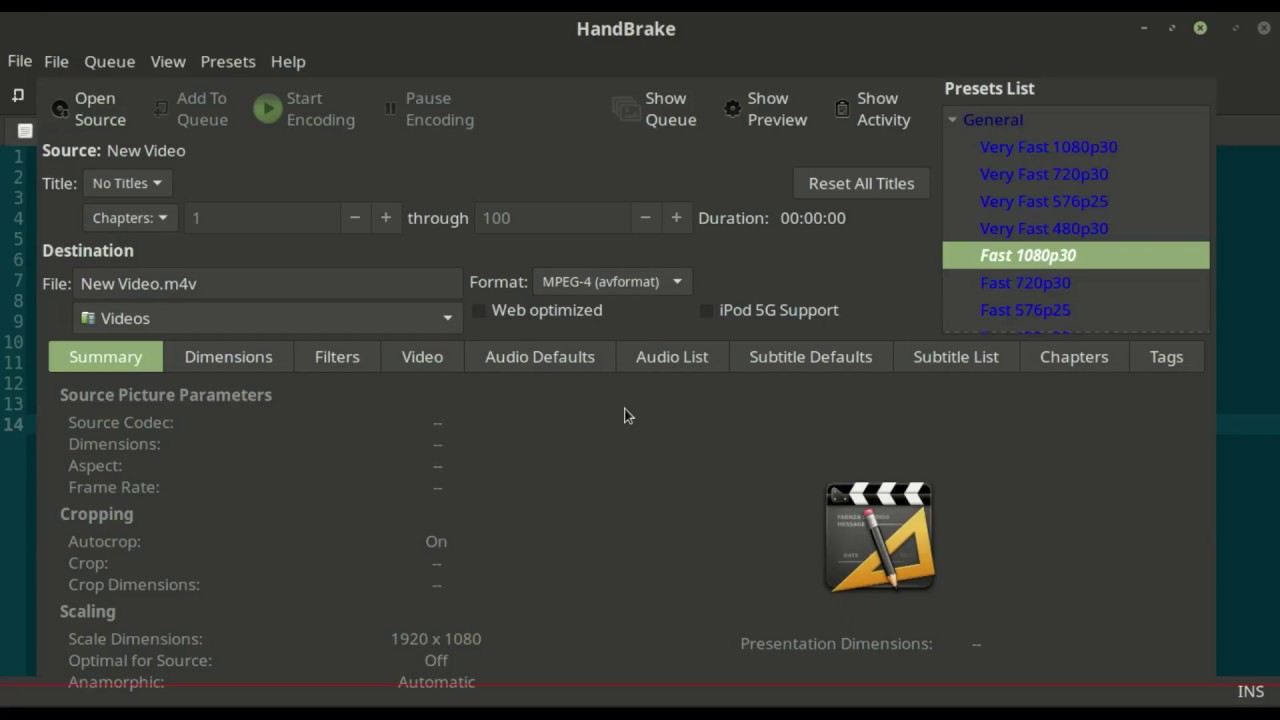Image resolution: width=1280 pixels, height=720 pixels.
Task: Collapse the General presets group
Action: point(952,120)
